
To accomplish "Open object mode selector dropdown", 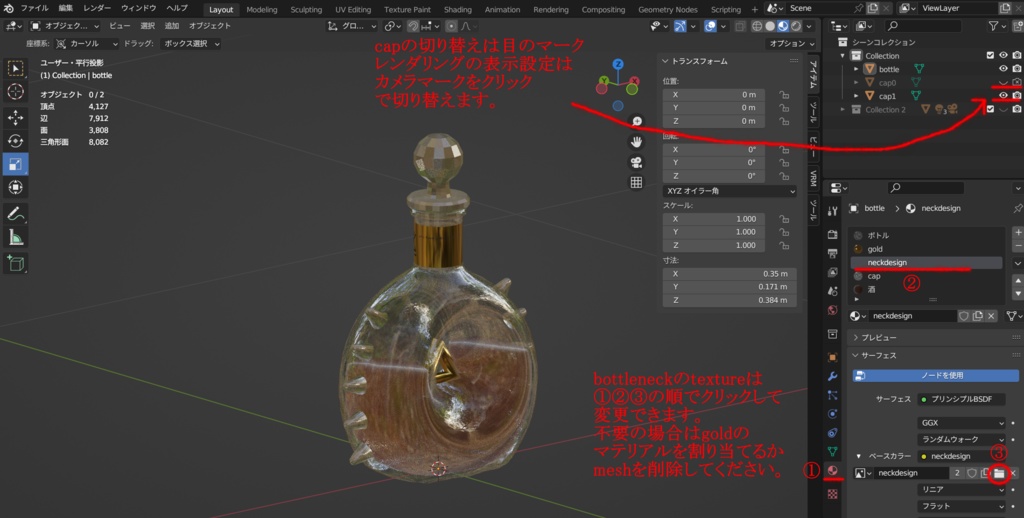I will tap(65, 26).
